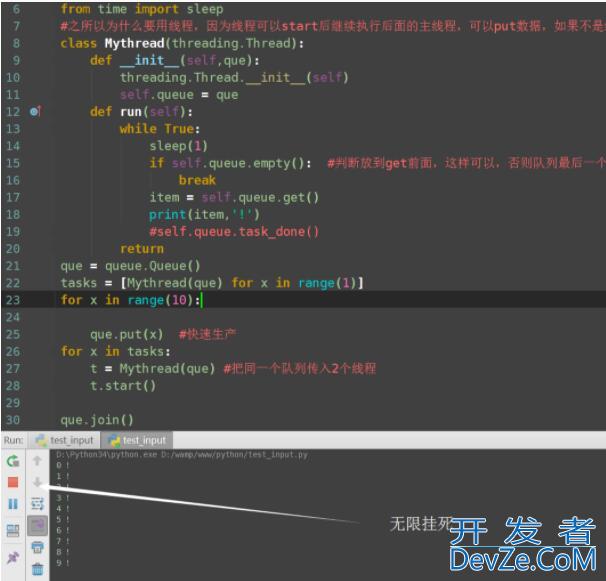Click 'def __init__(self,que):' code line
Viewport: 606px width, 581px height.
click(175, 60)
